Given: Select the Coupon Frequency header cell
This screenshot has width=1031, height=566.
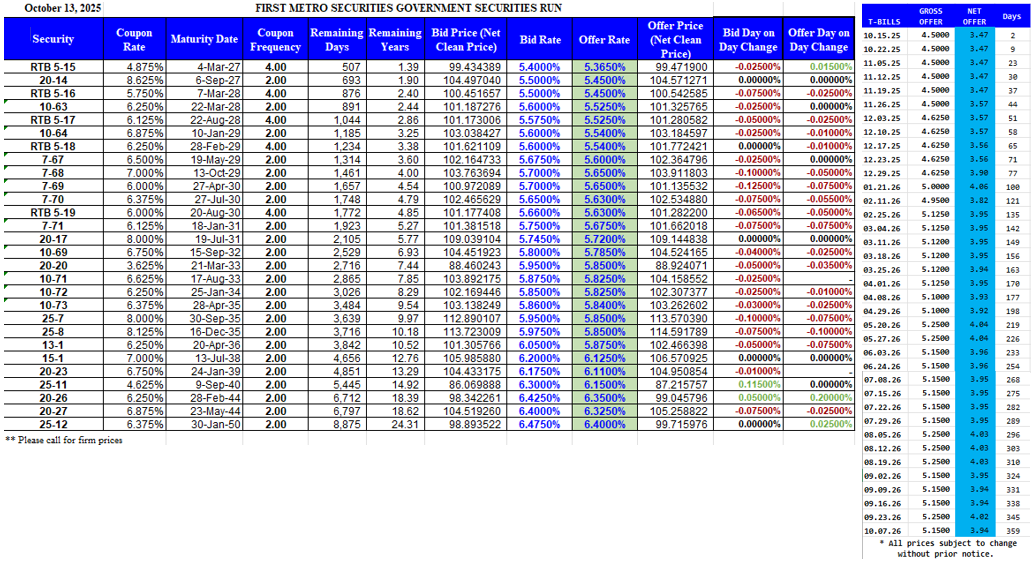Looking at the screenshot, I should [x=275, y=39].
